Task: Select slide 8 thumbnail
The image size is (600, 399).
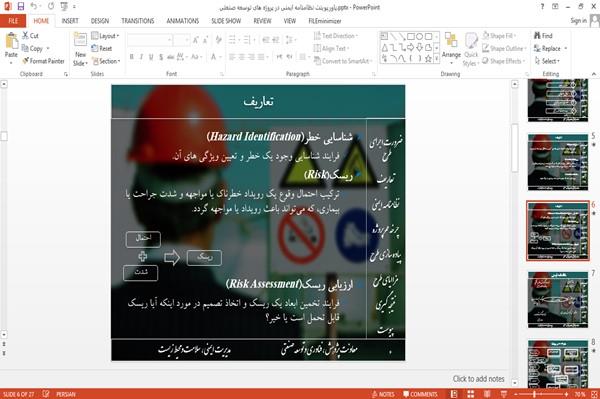Action: coord(558,363)
